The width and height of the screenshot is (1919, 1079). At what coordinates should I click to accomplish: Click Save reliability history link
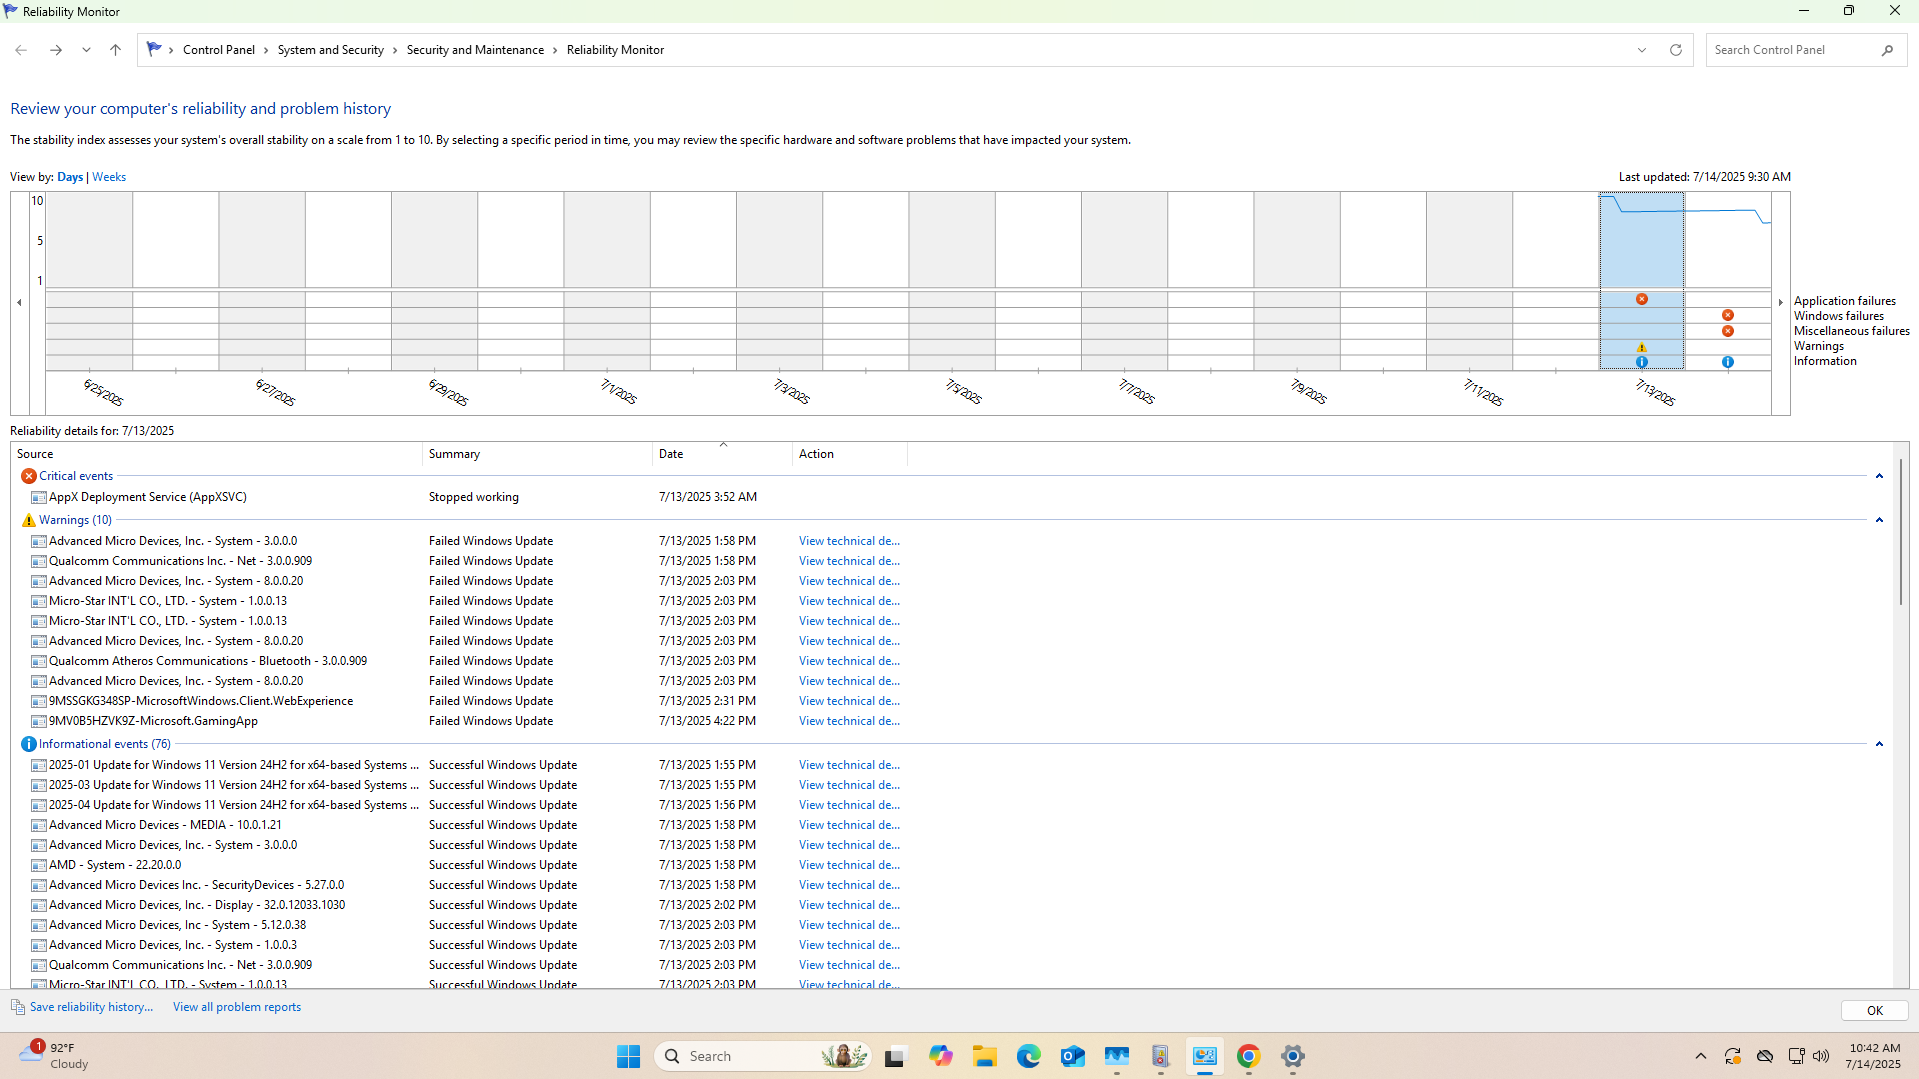[x=91, y=1007]
